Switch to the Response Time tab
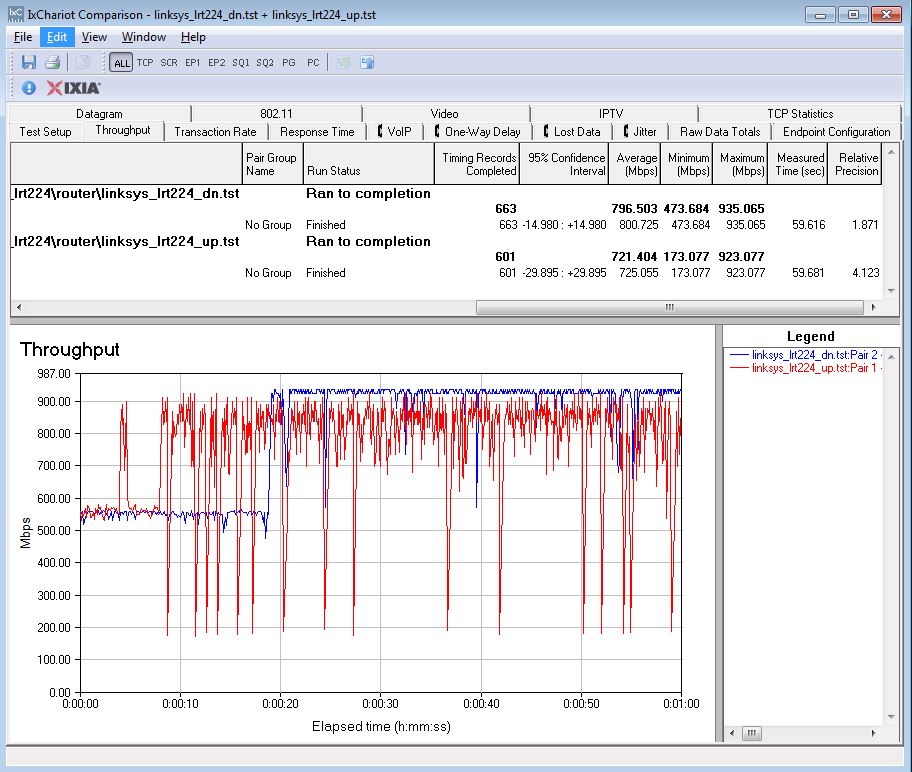Screen dimensions: 912x772 pos(317,132)
